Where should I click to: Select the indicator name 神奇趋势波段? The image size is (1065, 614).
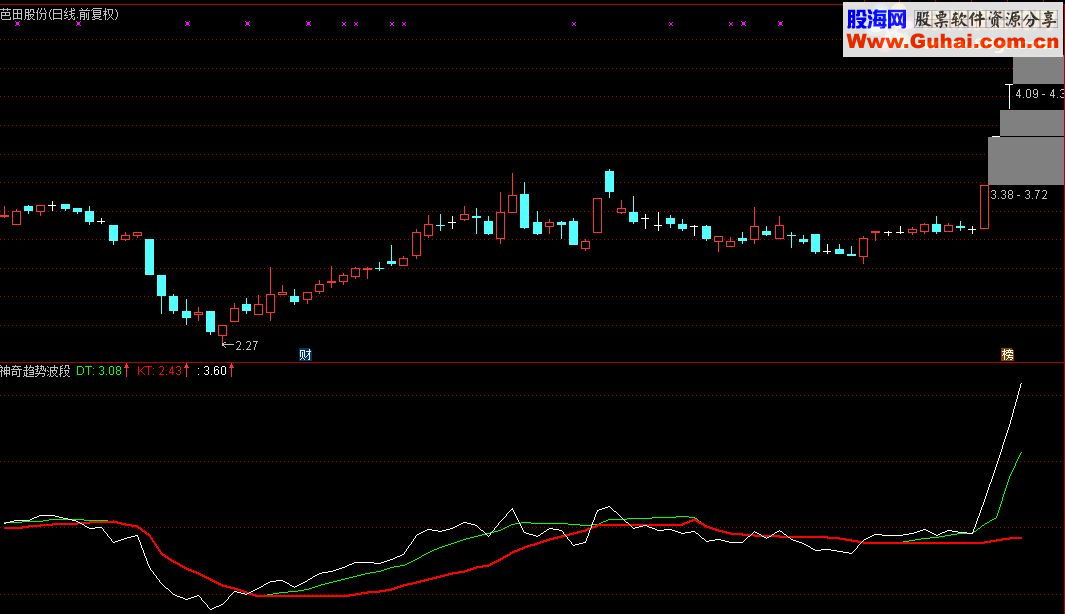(35, 371)
